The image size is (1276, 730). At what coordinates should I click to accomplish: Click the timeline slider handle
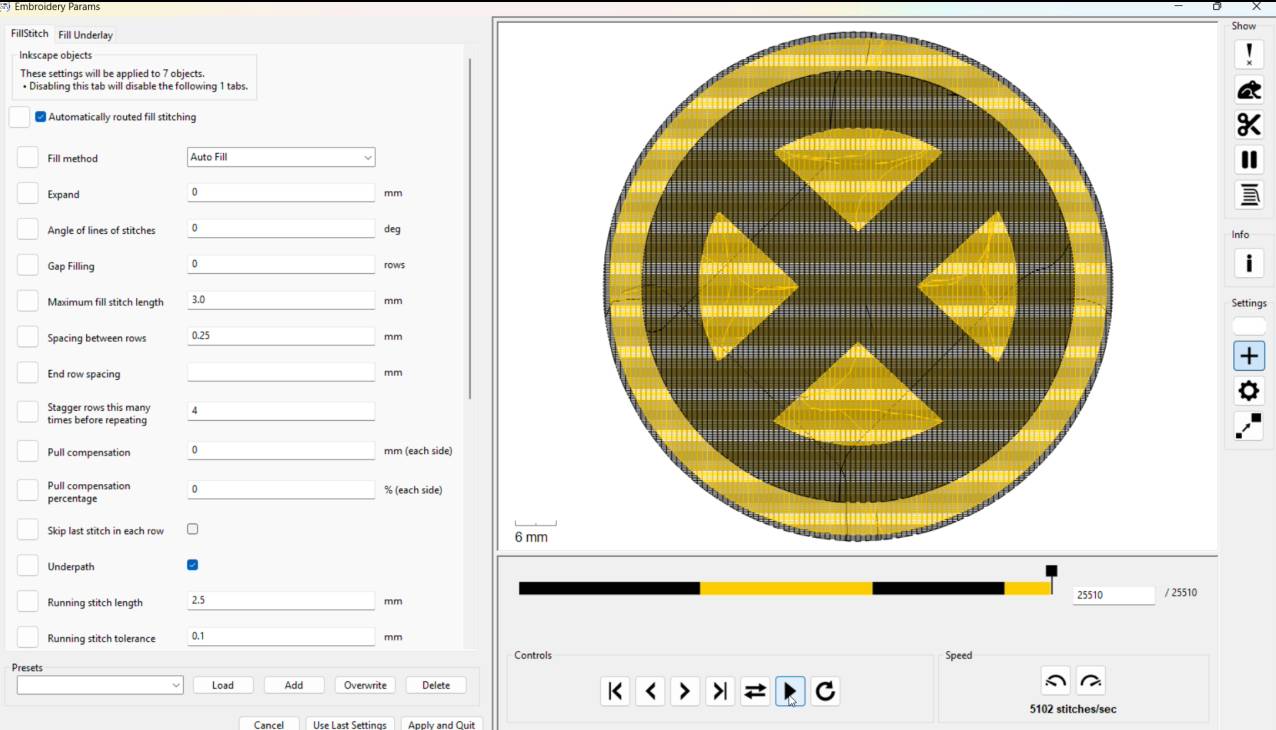(x=1051, y=571)
